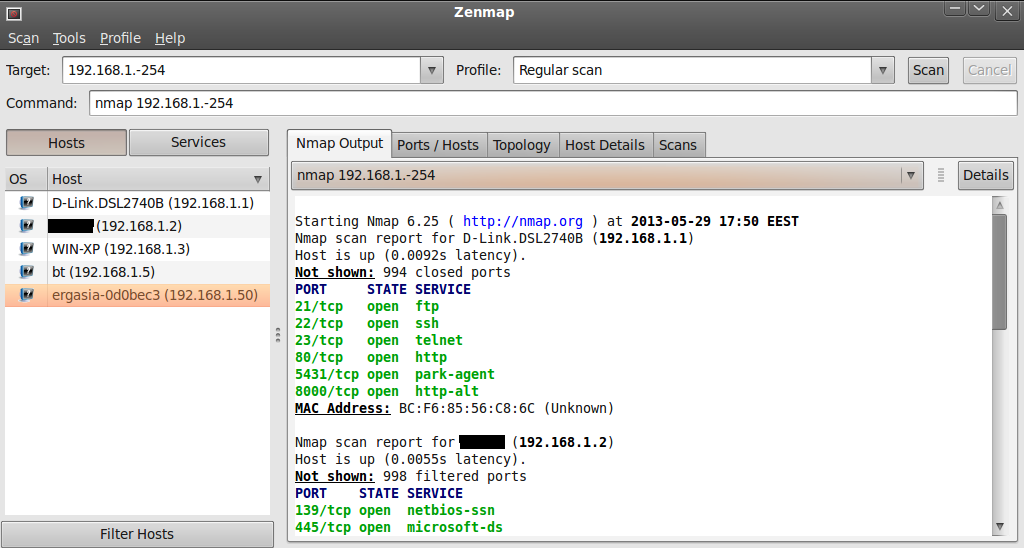This screenshot has width=1024, height=548.
Task: Click the 139/tcp netbios-ssn line
Action: (395, 510)
